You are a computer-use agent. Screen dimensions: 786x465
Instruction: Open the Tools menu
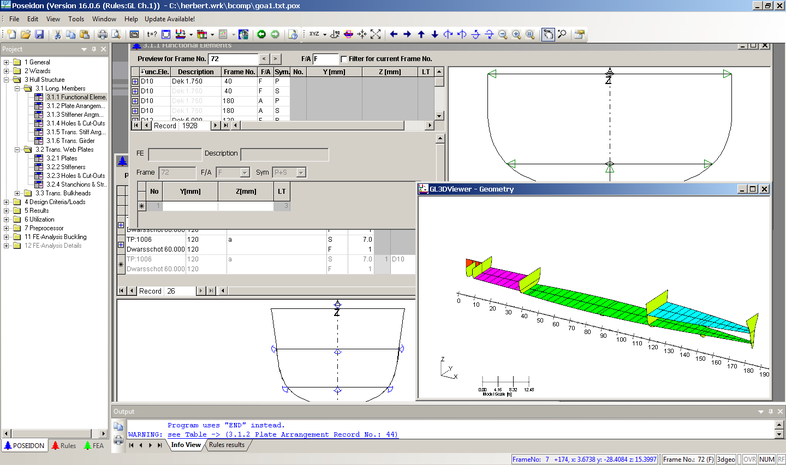pyautogui.click(x=76, y=19)
